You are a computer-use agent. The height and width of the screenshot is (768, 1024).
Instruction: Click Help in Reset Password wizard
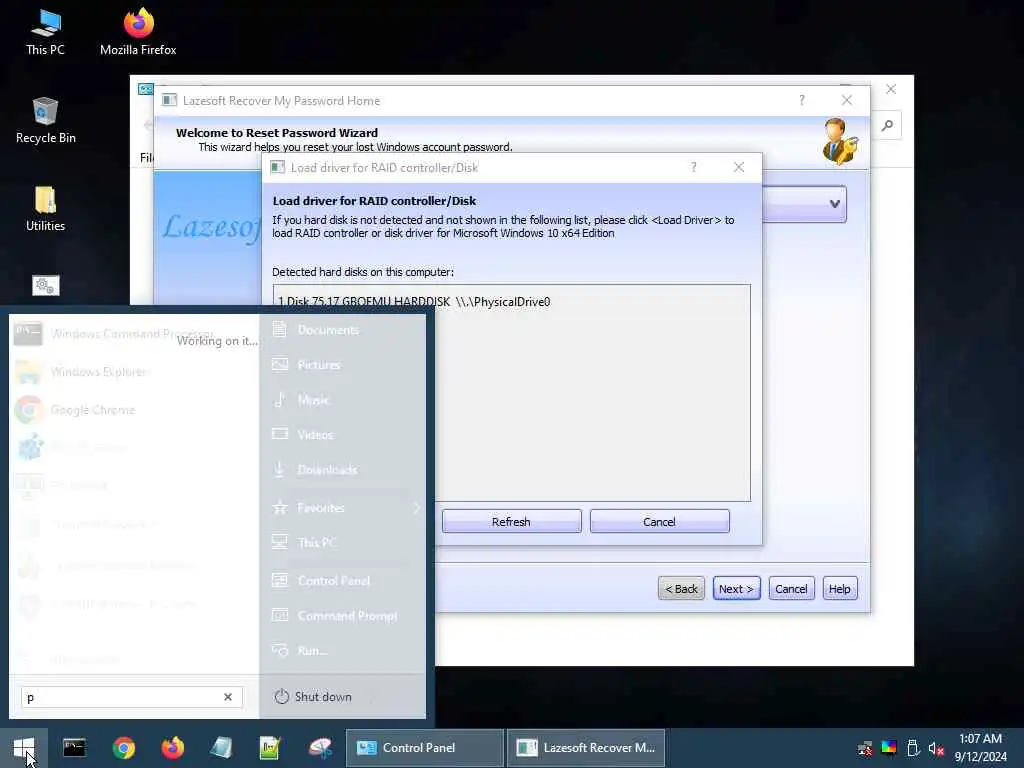click(x=840, y=588)
